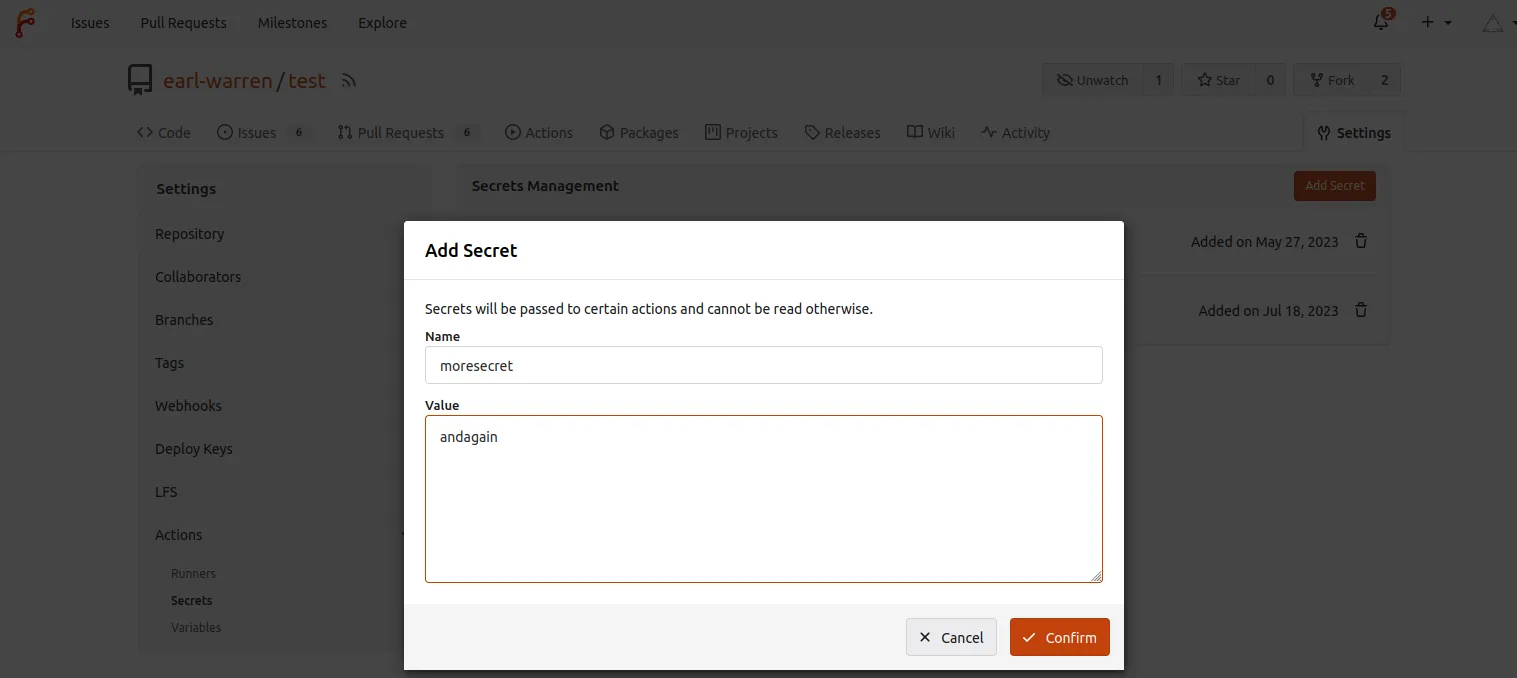This screenshot has width=1517, height=678.
Task: Delete the Jul 18 secret using its trash icon
Action: (x=1361, y=310)
